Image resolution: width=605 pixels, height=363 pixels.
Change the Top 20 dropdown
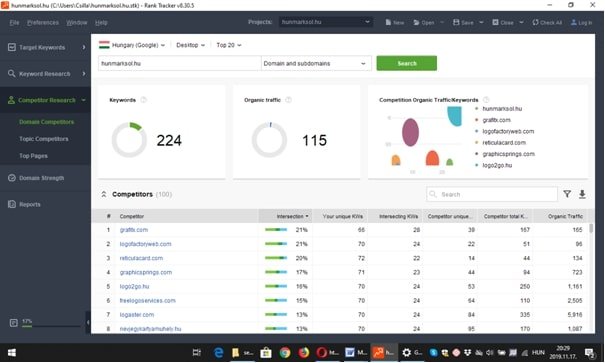point(228,45)
